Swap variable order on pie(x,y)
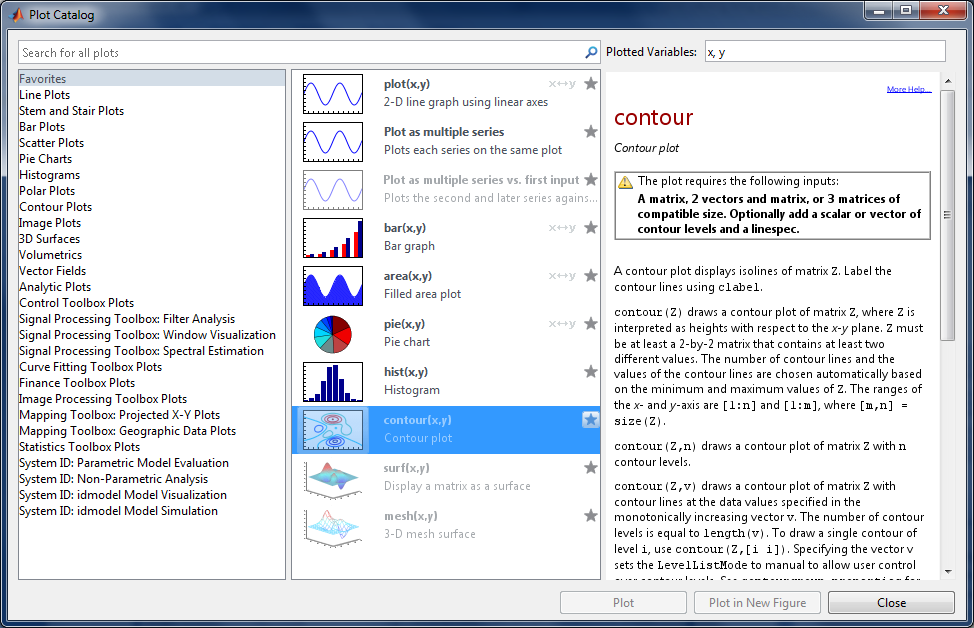Viewport: 974px width, 628px height. point(562,324)
